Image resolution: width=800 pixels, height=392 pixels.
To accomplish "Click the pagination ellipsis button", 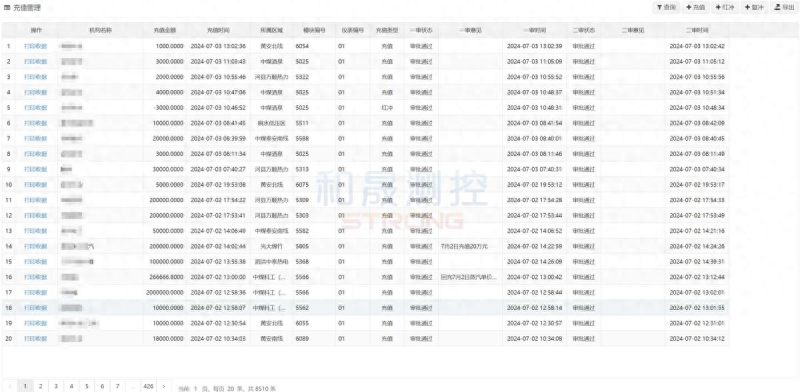I will pyautogui.click(x=133, y=386).
